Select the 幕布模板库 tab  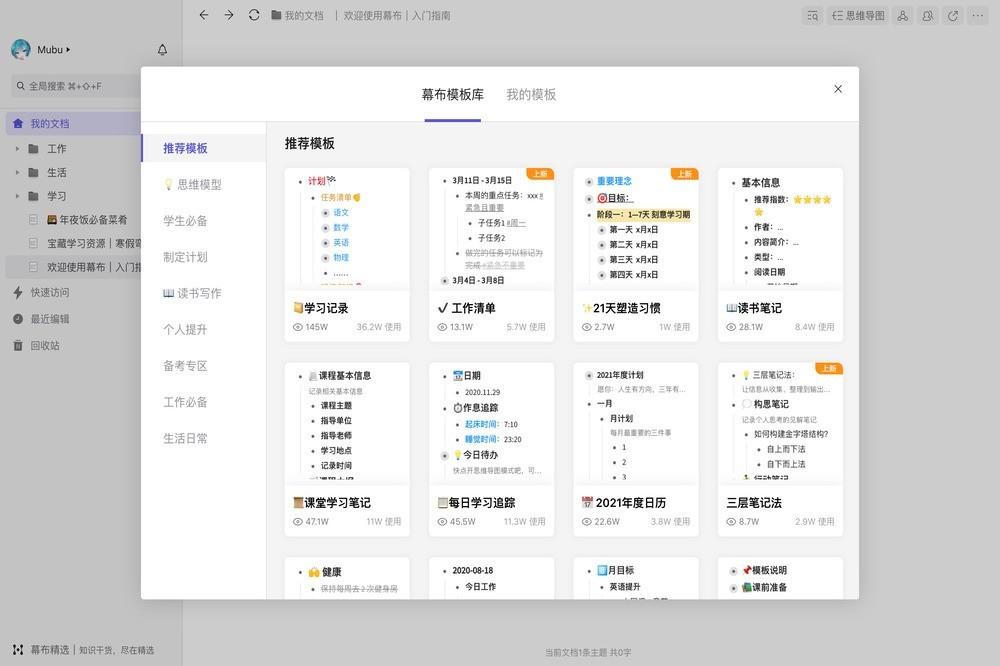pyautogui.click(x=453, y=94)
